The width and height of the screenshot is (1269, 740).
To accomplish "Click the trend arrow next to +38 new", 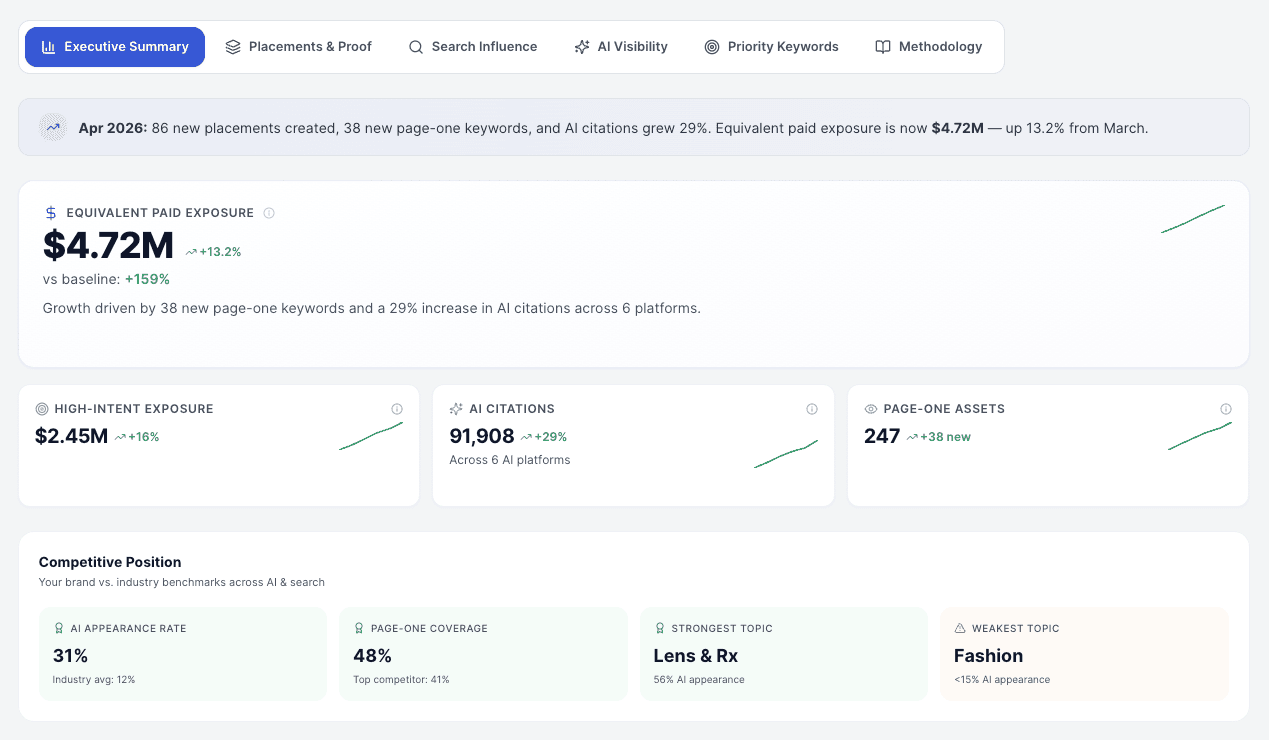I will 912,437.
